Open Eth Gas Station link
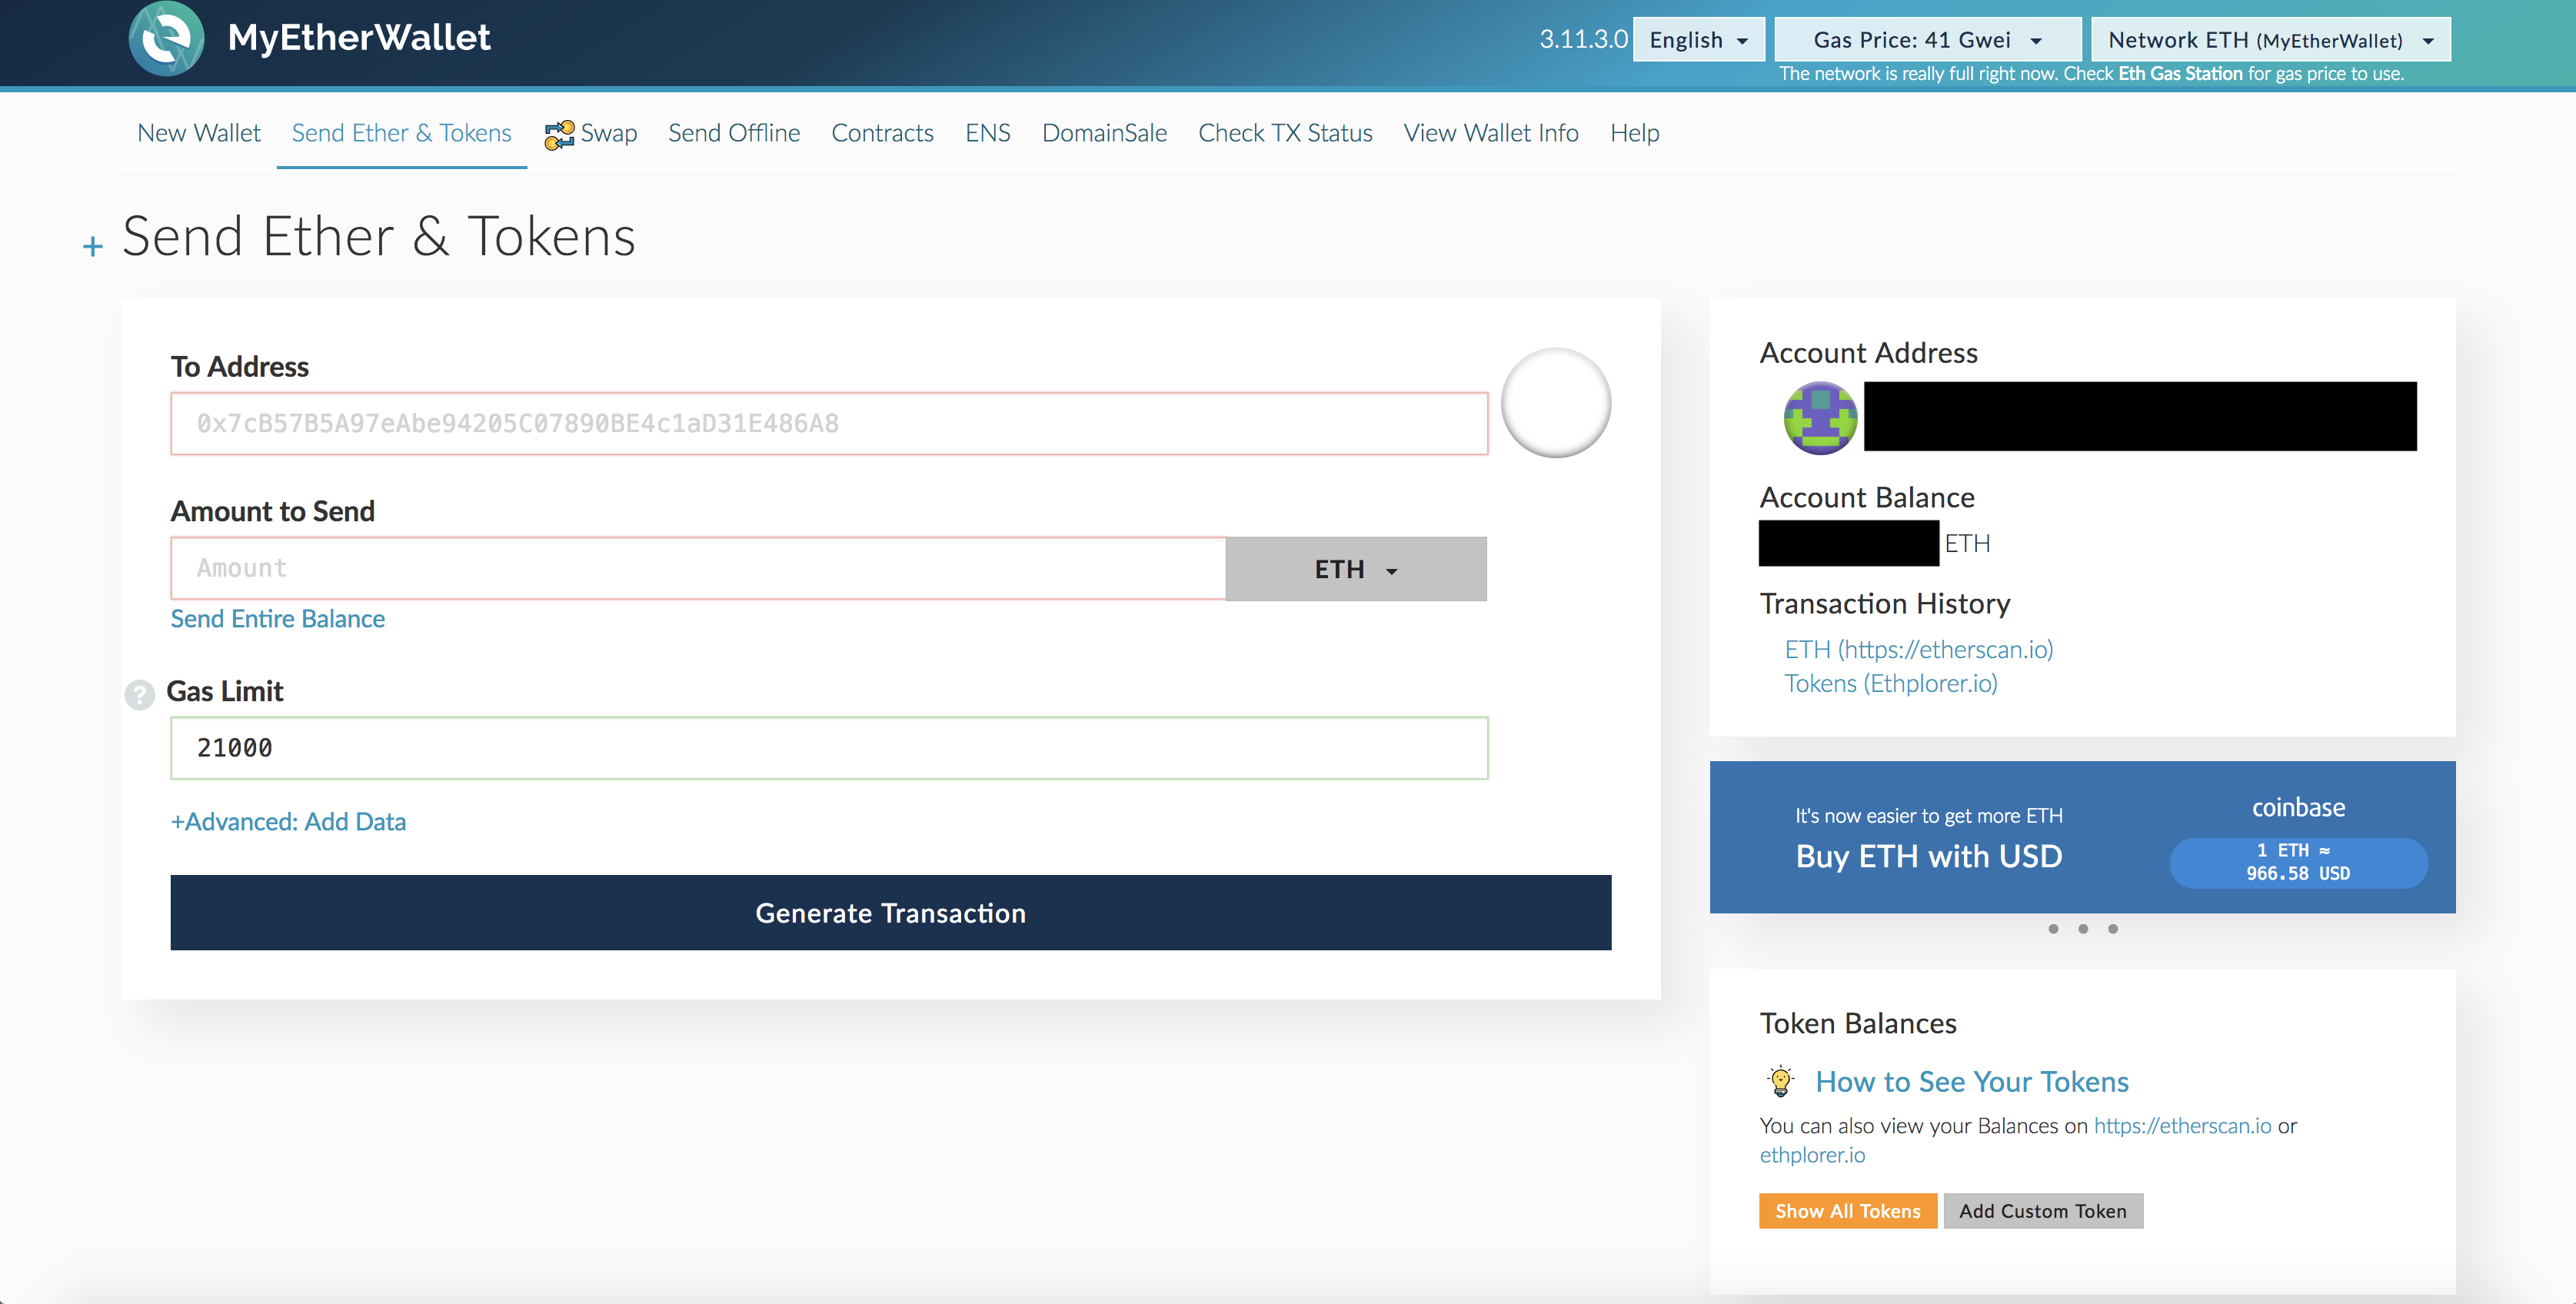The height and width of the screenshot is (1304, 2576). [2180, 73]
